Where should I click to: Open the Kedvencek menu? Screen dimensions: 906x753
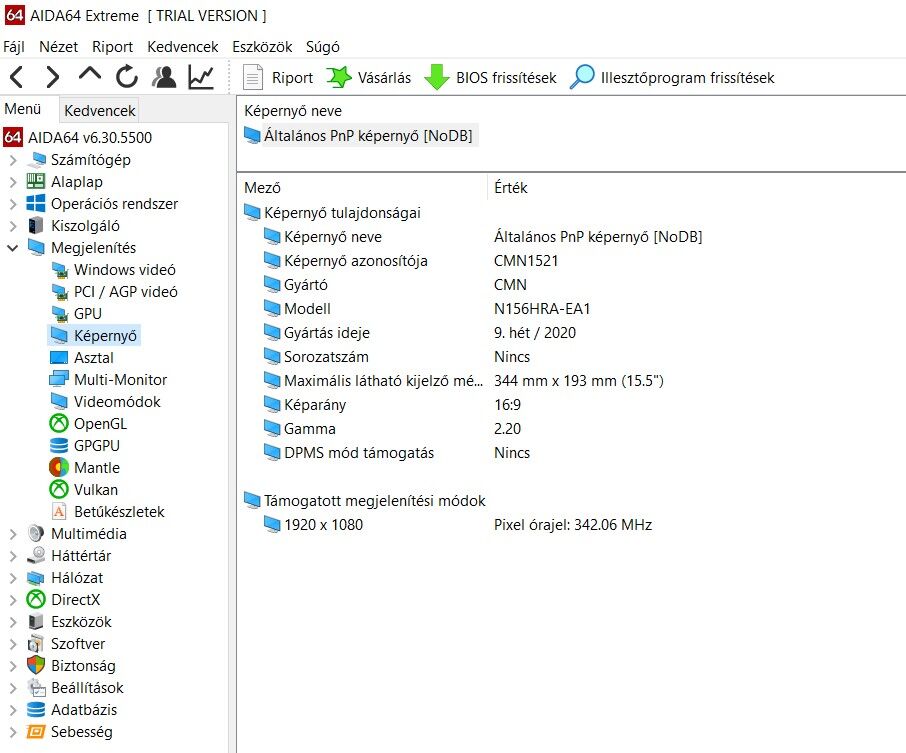(183, 47)
